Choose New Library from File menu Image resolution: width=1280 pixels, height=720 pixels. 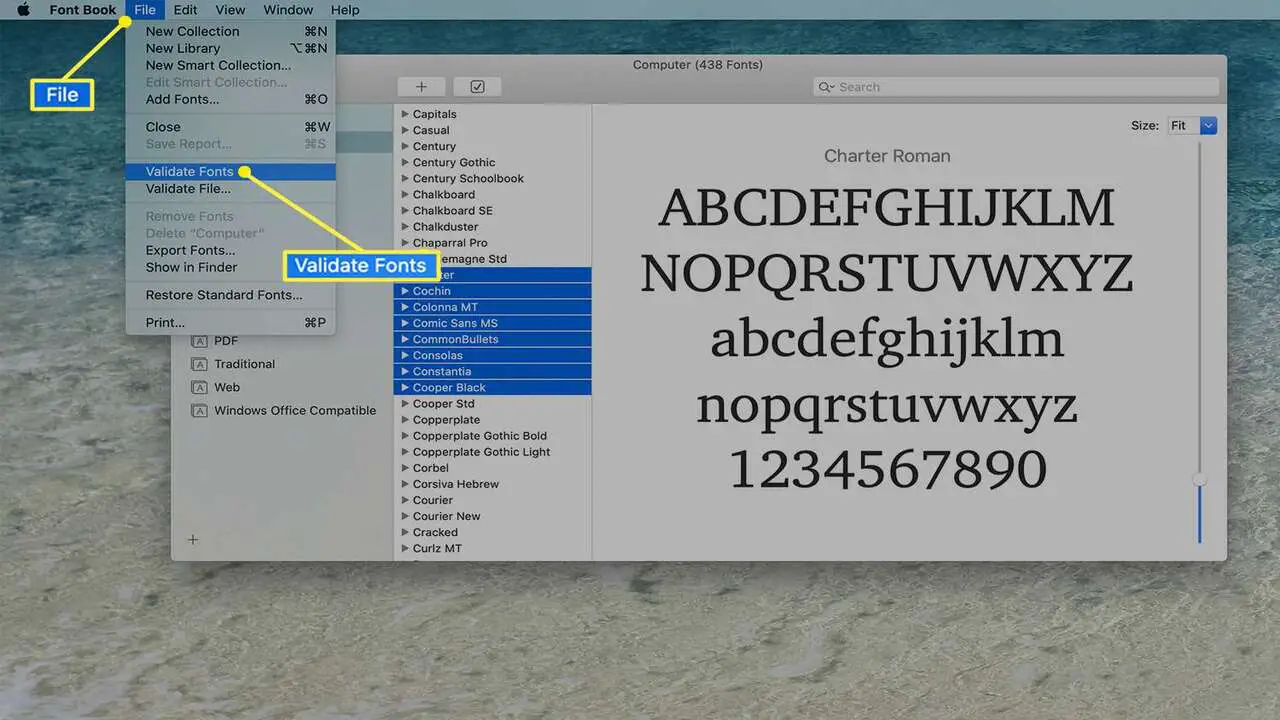231,48
